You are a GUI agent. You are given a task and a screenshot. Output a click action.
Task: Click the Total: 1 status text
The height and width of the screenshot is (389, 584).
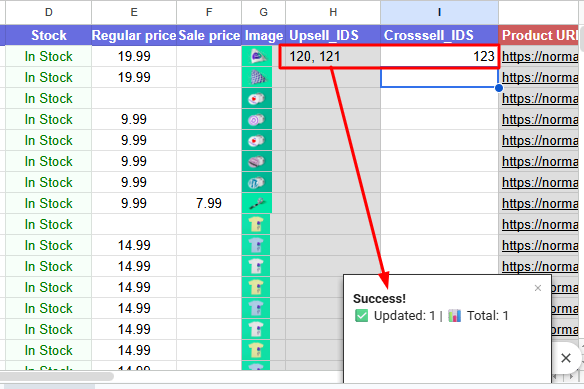point(488,316)
